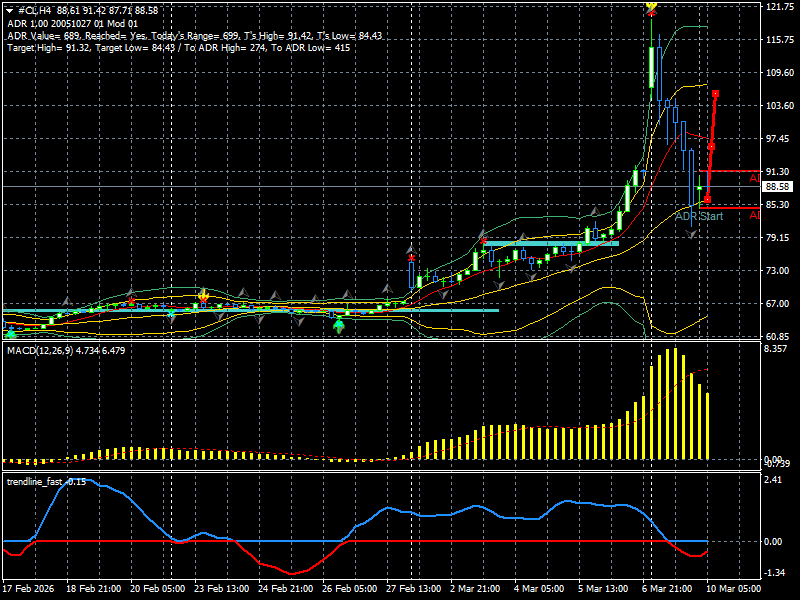Click the 109.60 price scale label
Viewport: 800px width, 600px height.
[780, 72]
